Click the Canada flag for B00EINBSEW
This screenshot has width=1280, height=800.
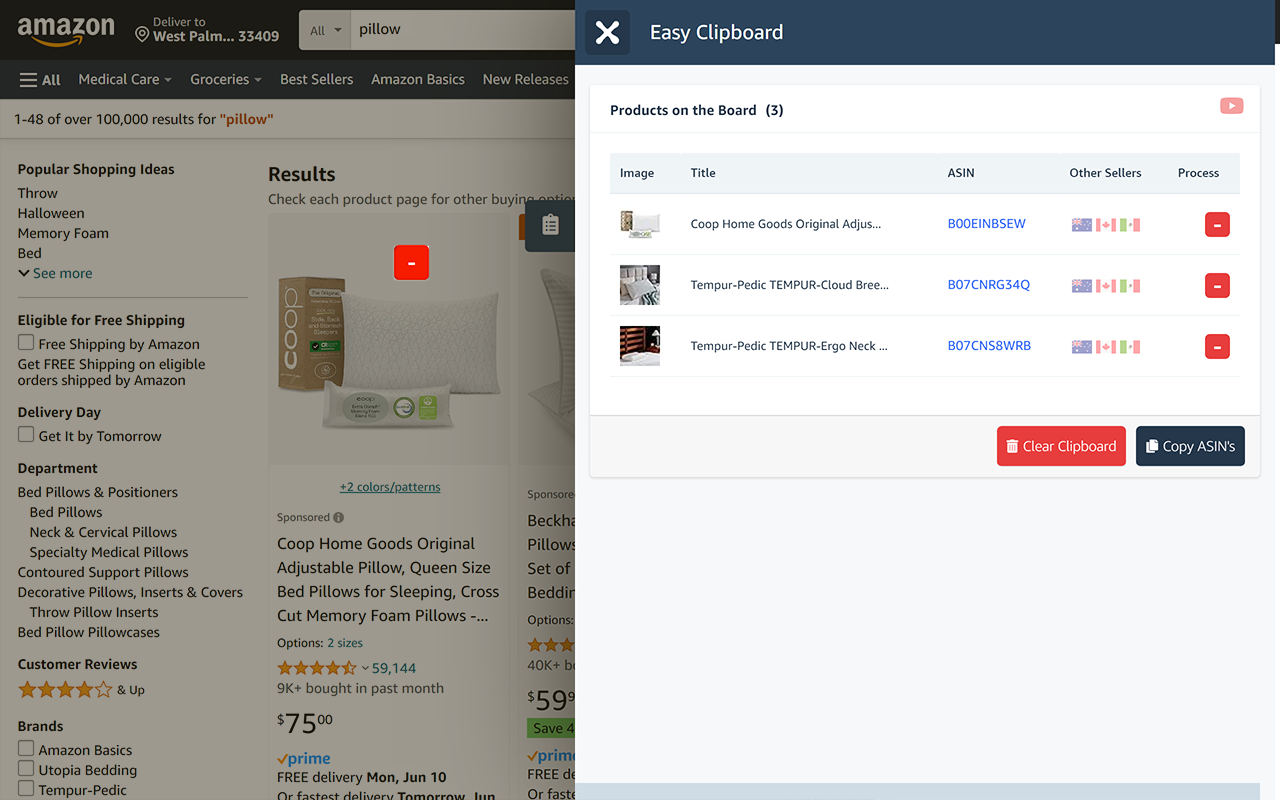[x=1105, y=225]
